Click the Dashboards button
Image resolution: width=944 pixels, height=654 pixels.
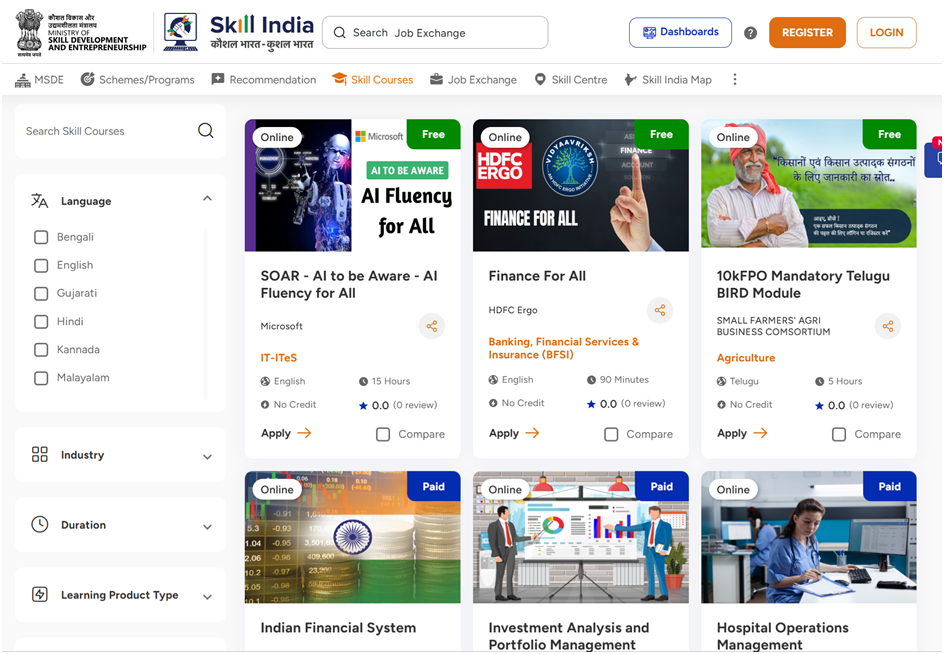click(x=680, y=33)
